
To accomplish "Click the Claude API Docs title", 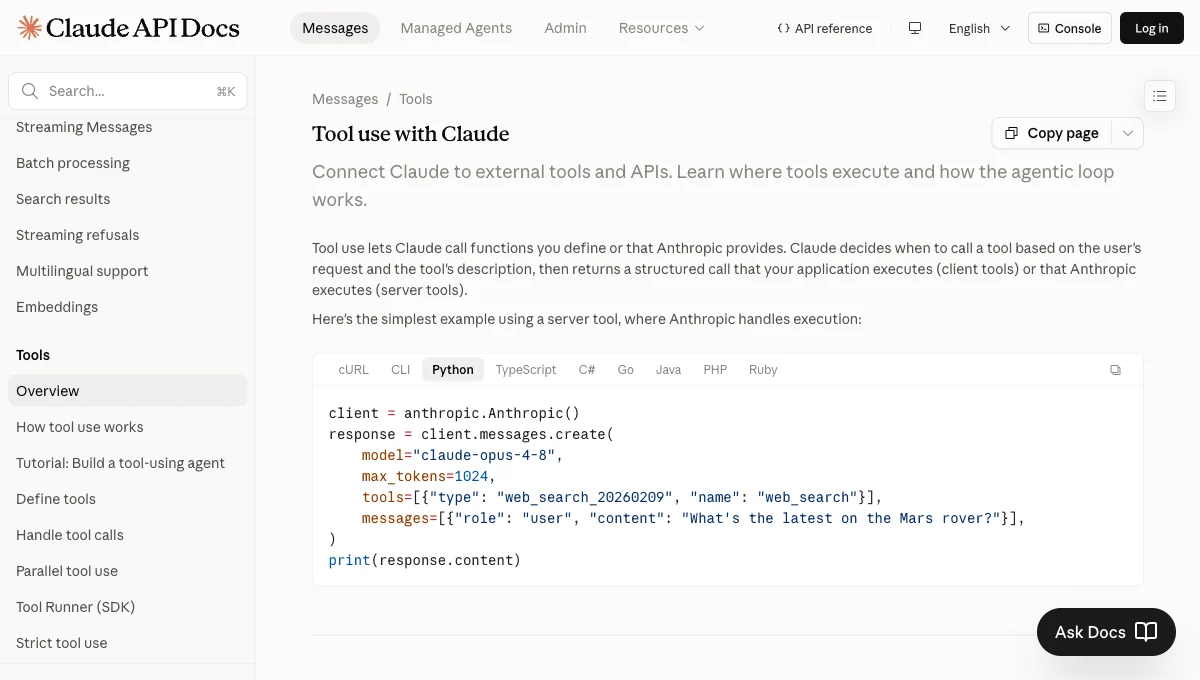I will pyautogui.click(x=143, y=28).
